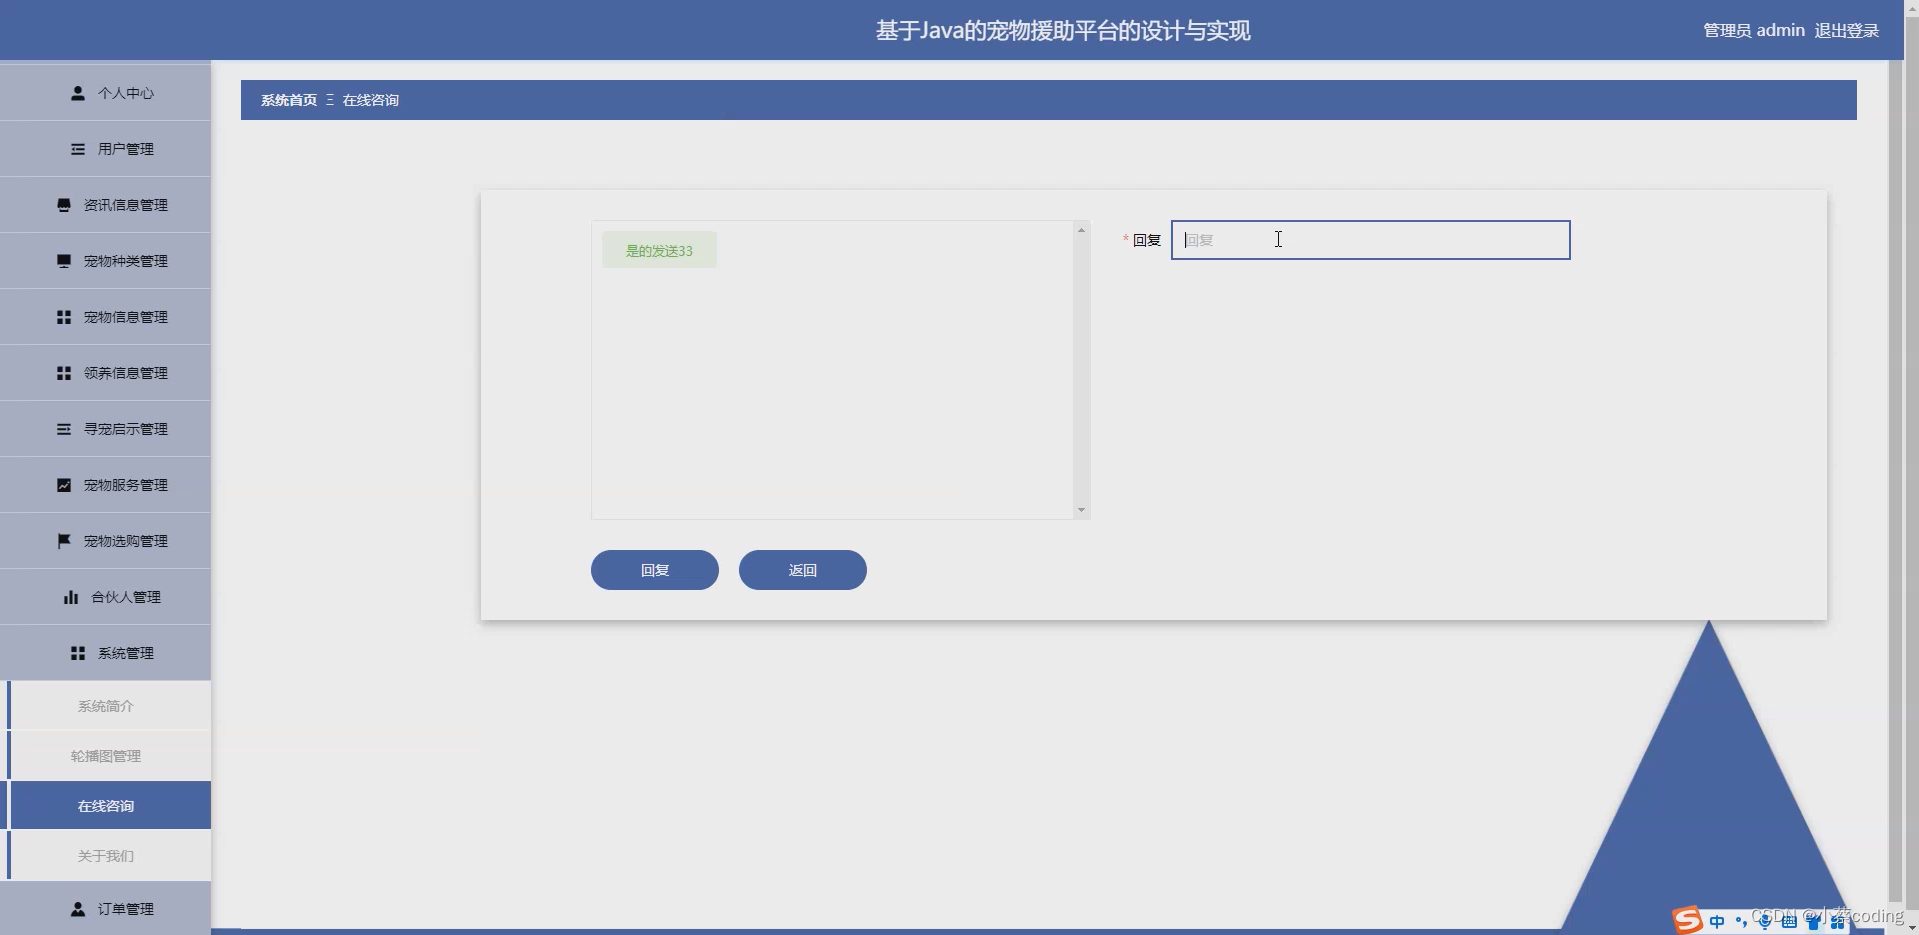Viewport: 1919px width, 935px height.
Task: Click chat box scroll down arrow
Action: pos(1081,510)
